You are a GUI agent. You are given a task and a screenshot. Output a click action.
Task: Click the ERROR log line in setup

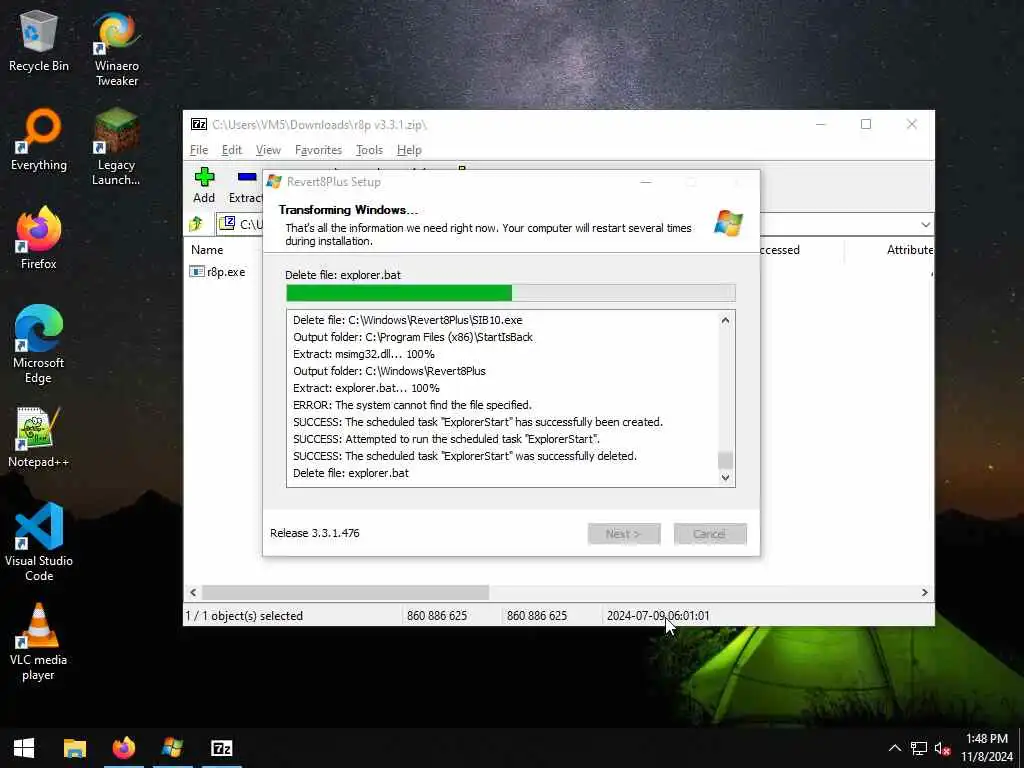pyautogui.click(x=412, y=405)
